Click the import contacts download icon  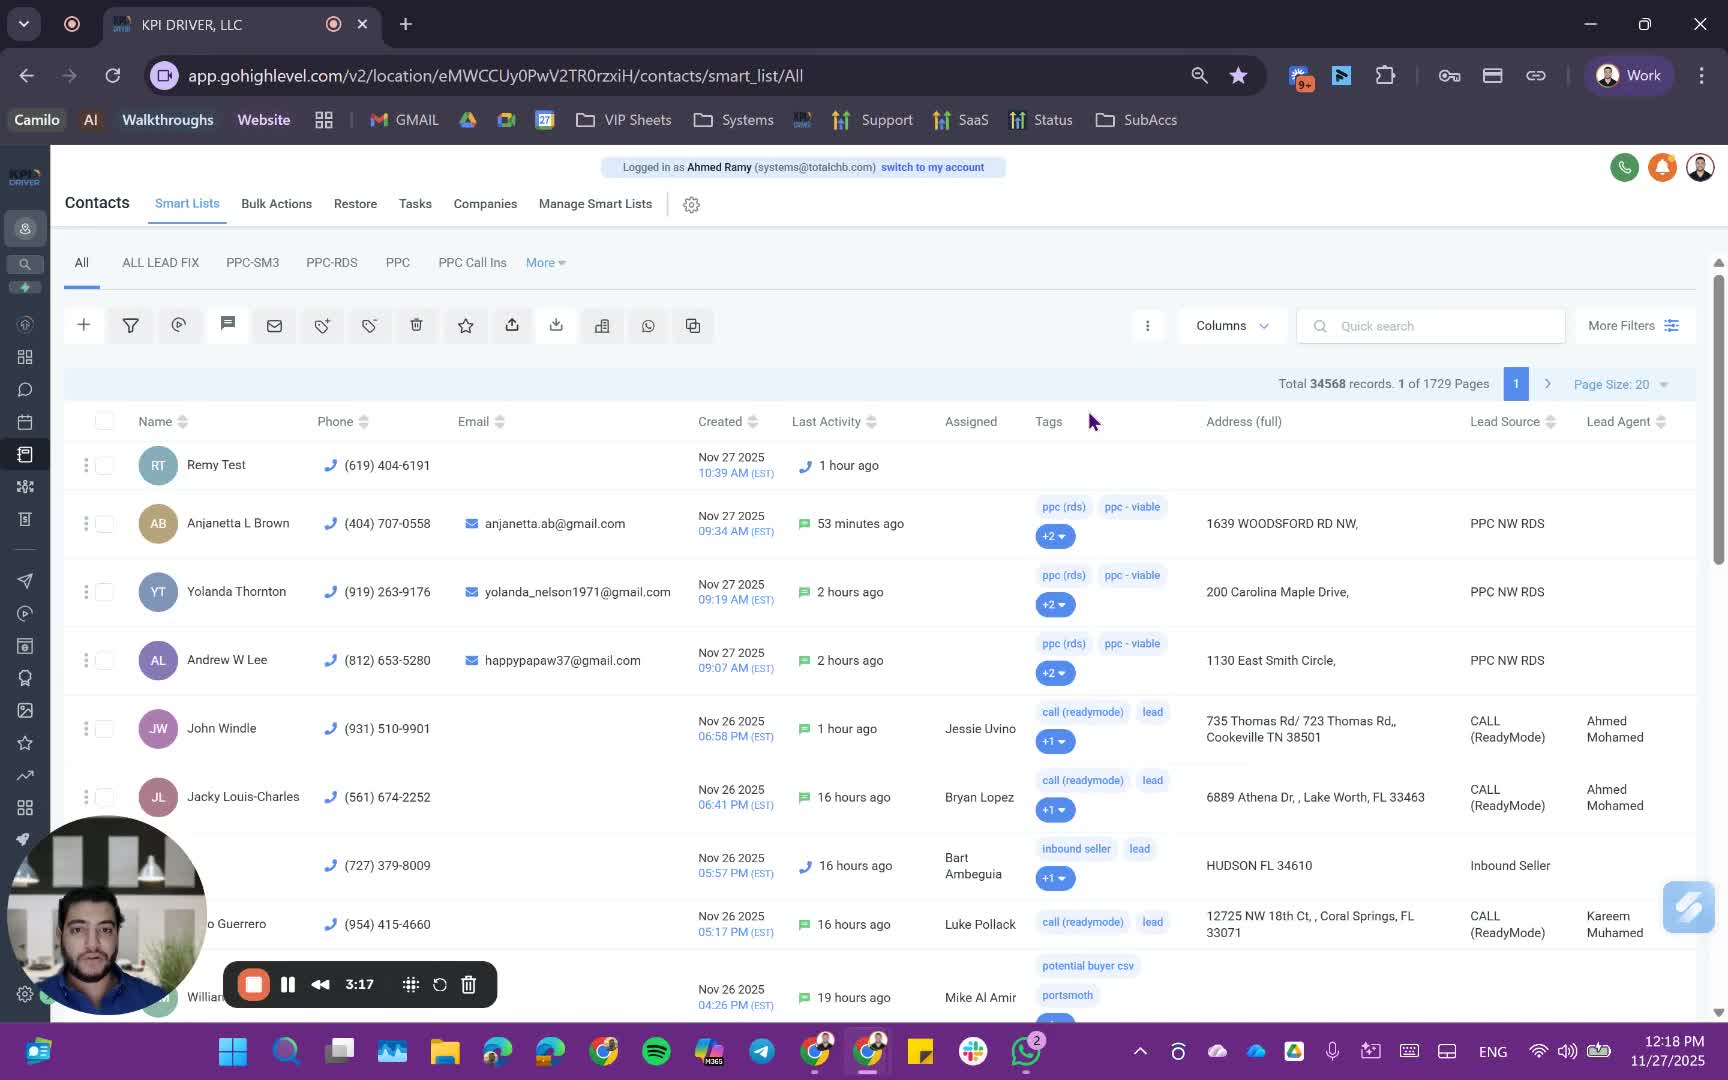point(556,325)
